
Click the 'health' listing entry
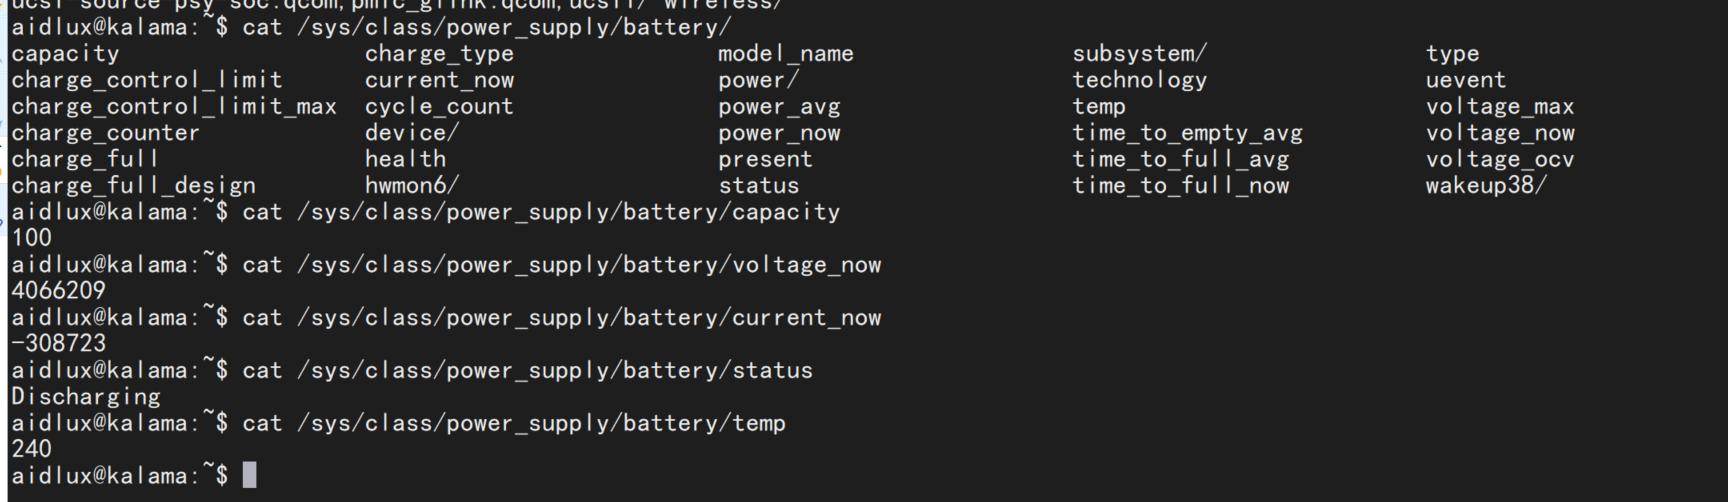405,160
